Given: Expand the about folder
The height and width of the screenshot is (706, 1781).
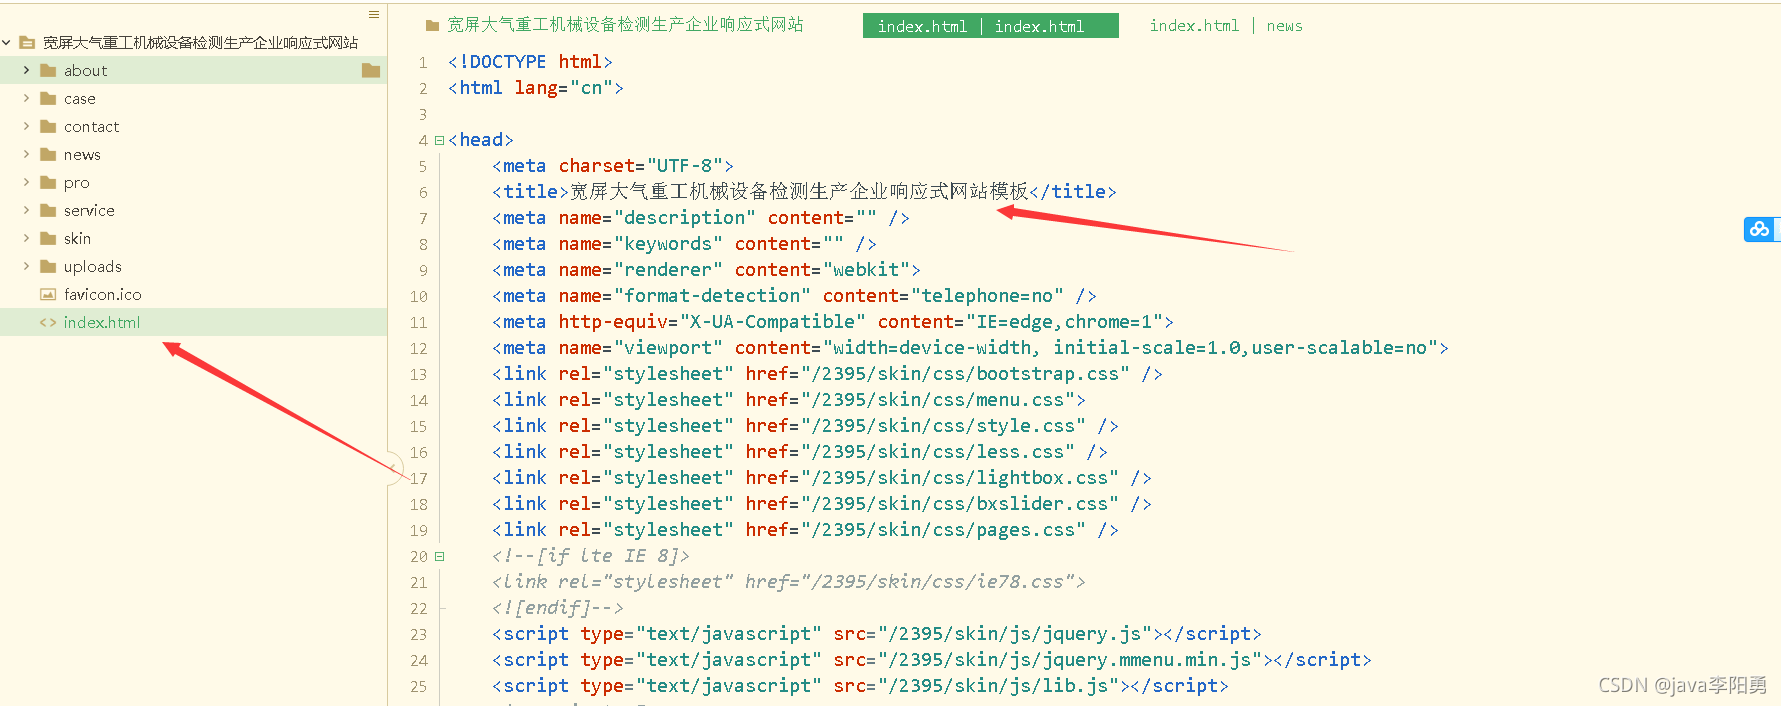Looking at the screenshot, I should pos(26,71).
